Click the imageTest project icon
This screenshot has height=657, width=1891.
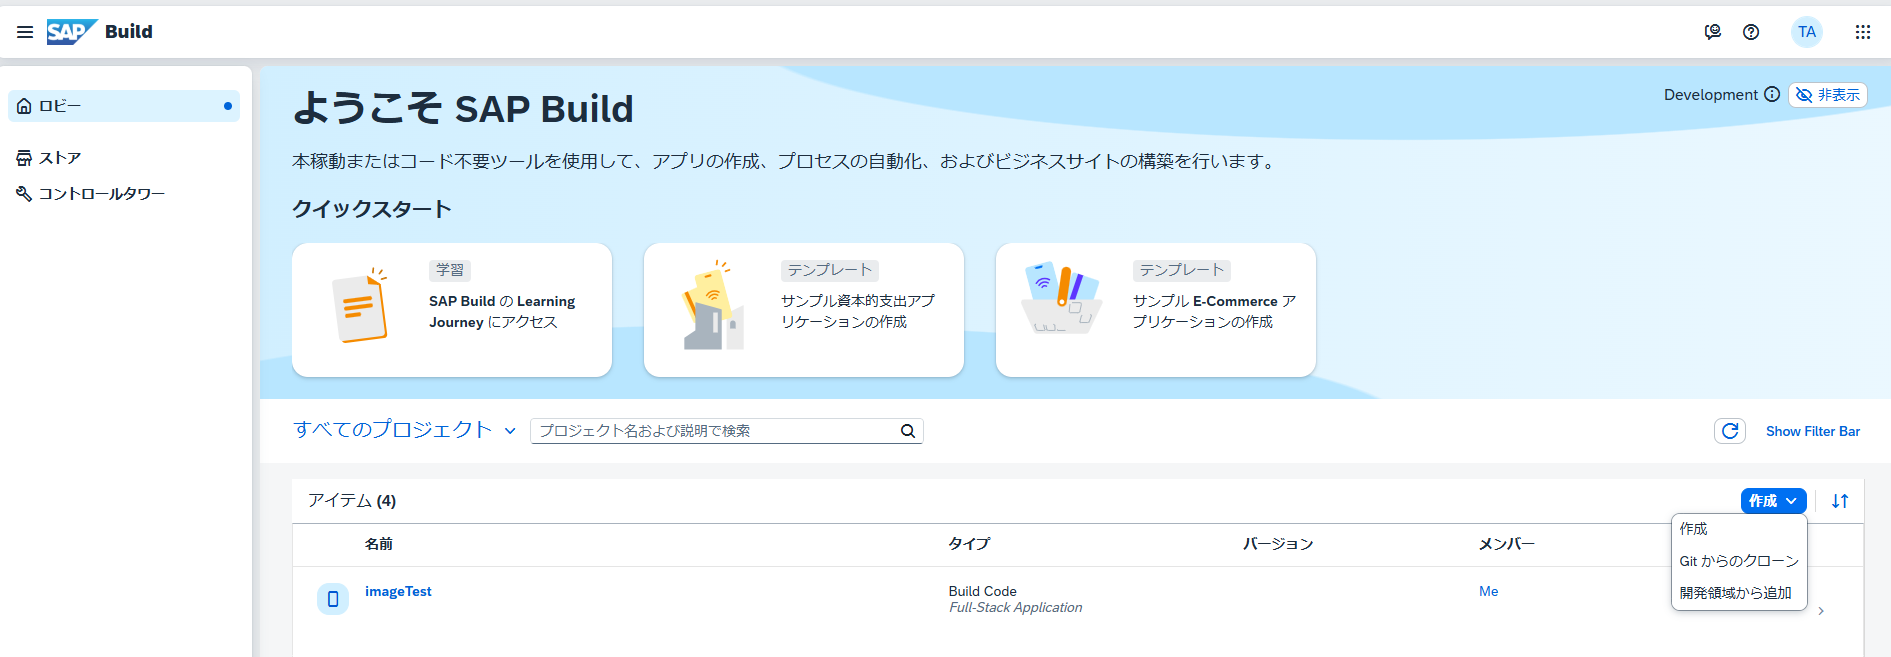coord(333,599)
